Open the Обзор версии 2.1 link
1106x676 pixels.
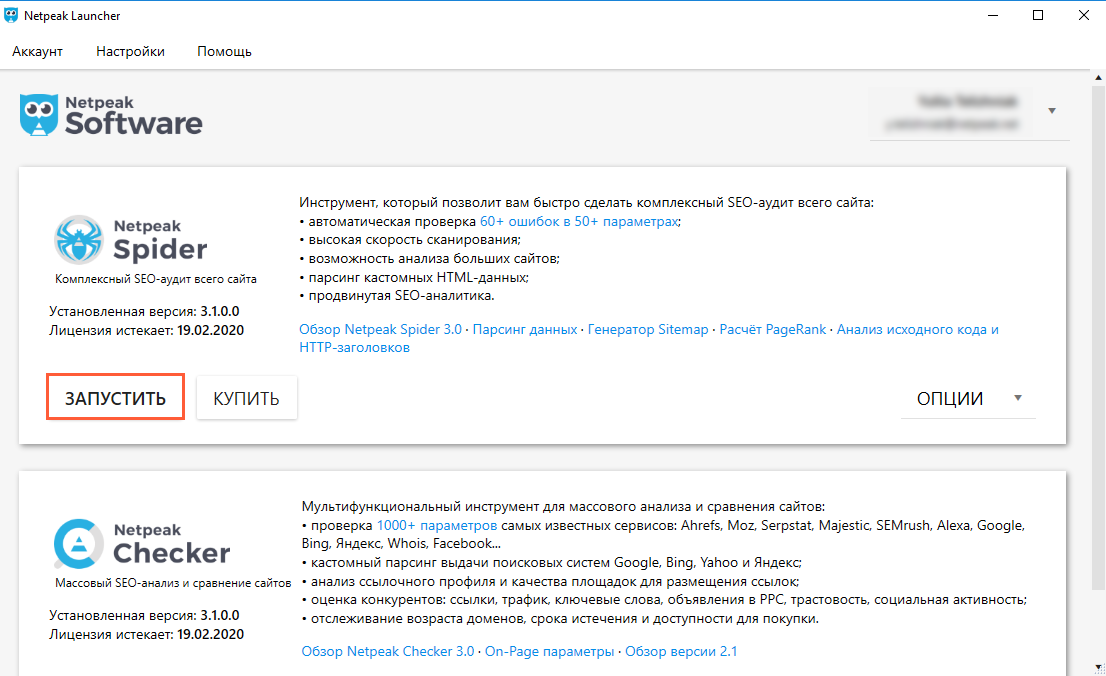pos(681,651)
